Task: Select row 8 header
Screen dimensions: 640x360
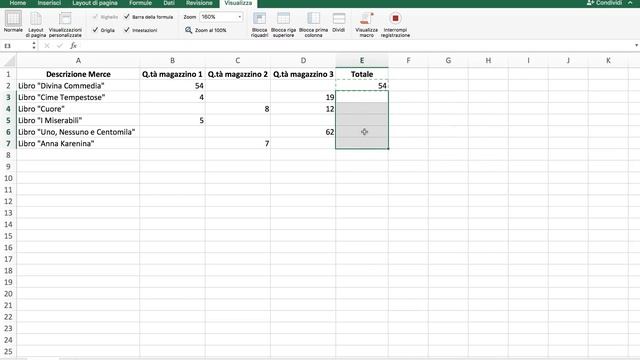Action: (x=8, y=155)
